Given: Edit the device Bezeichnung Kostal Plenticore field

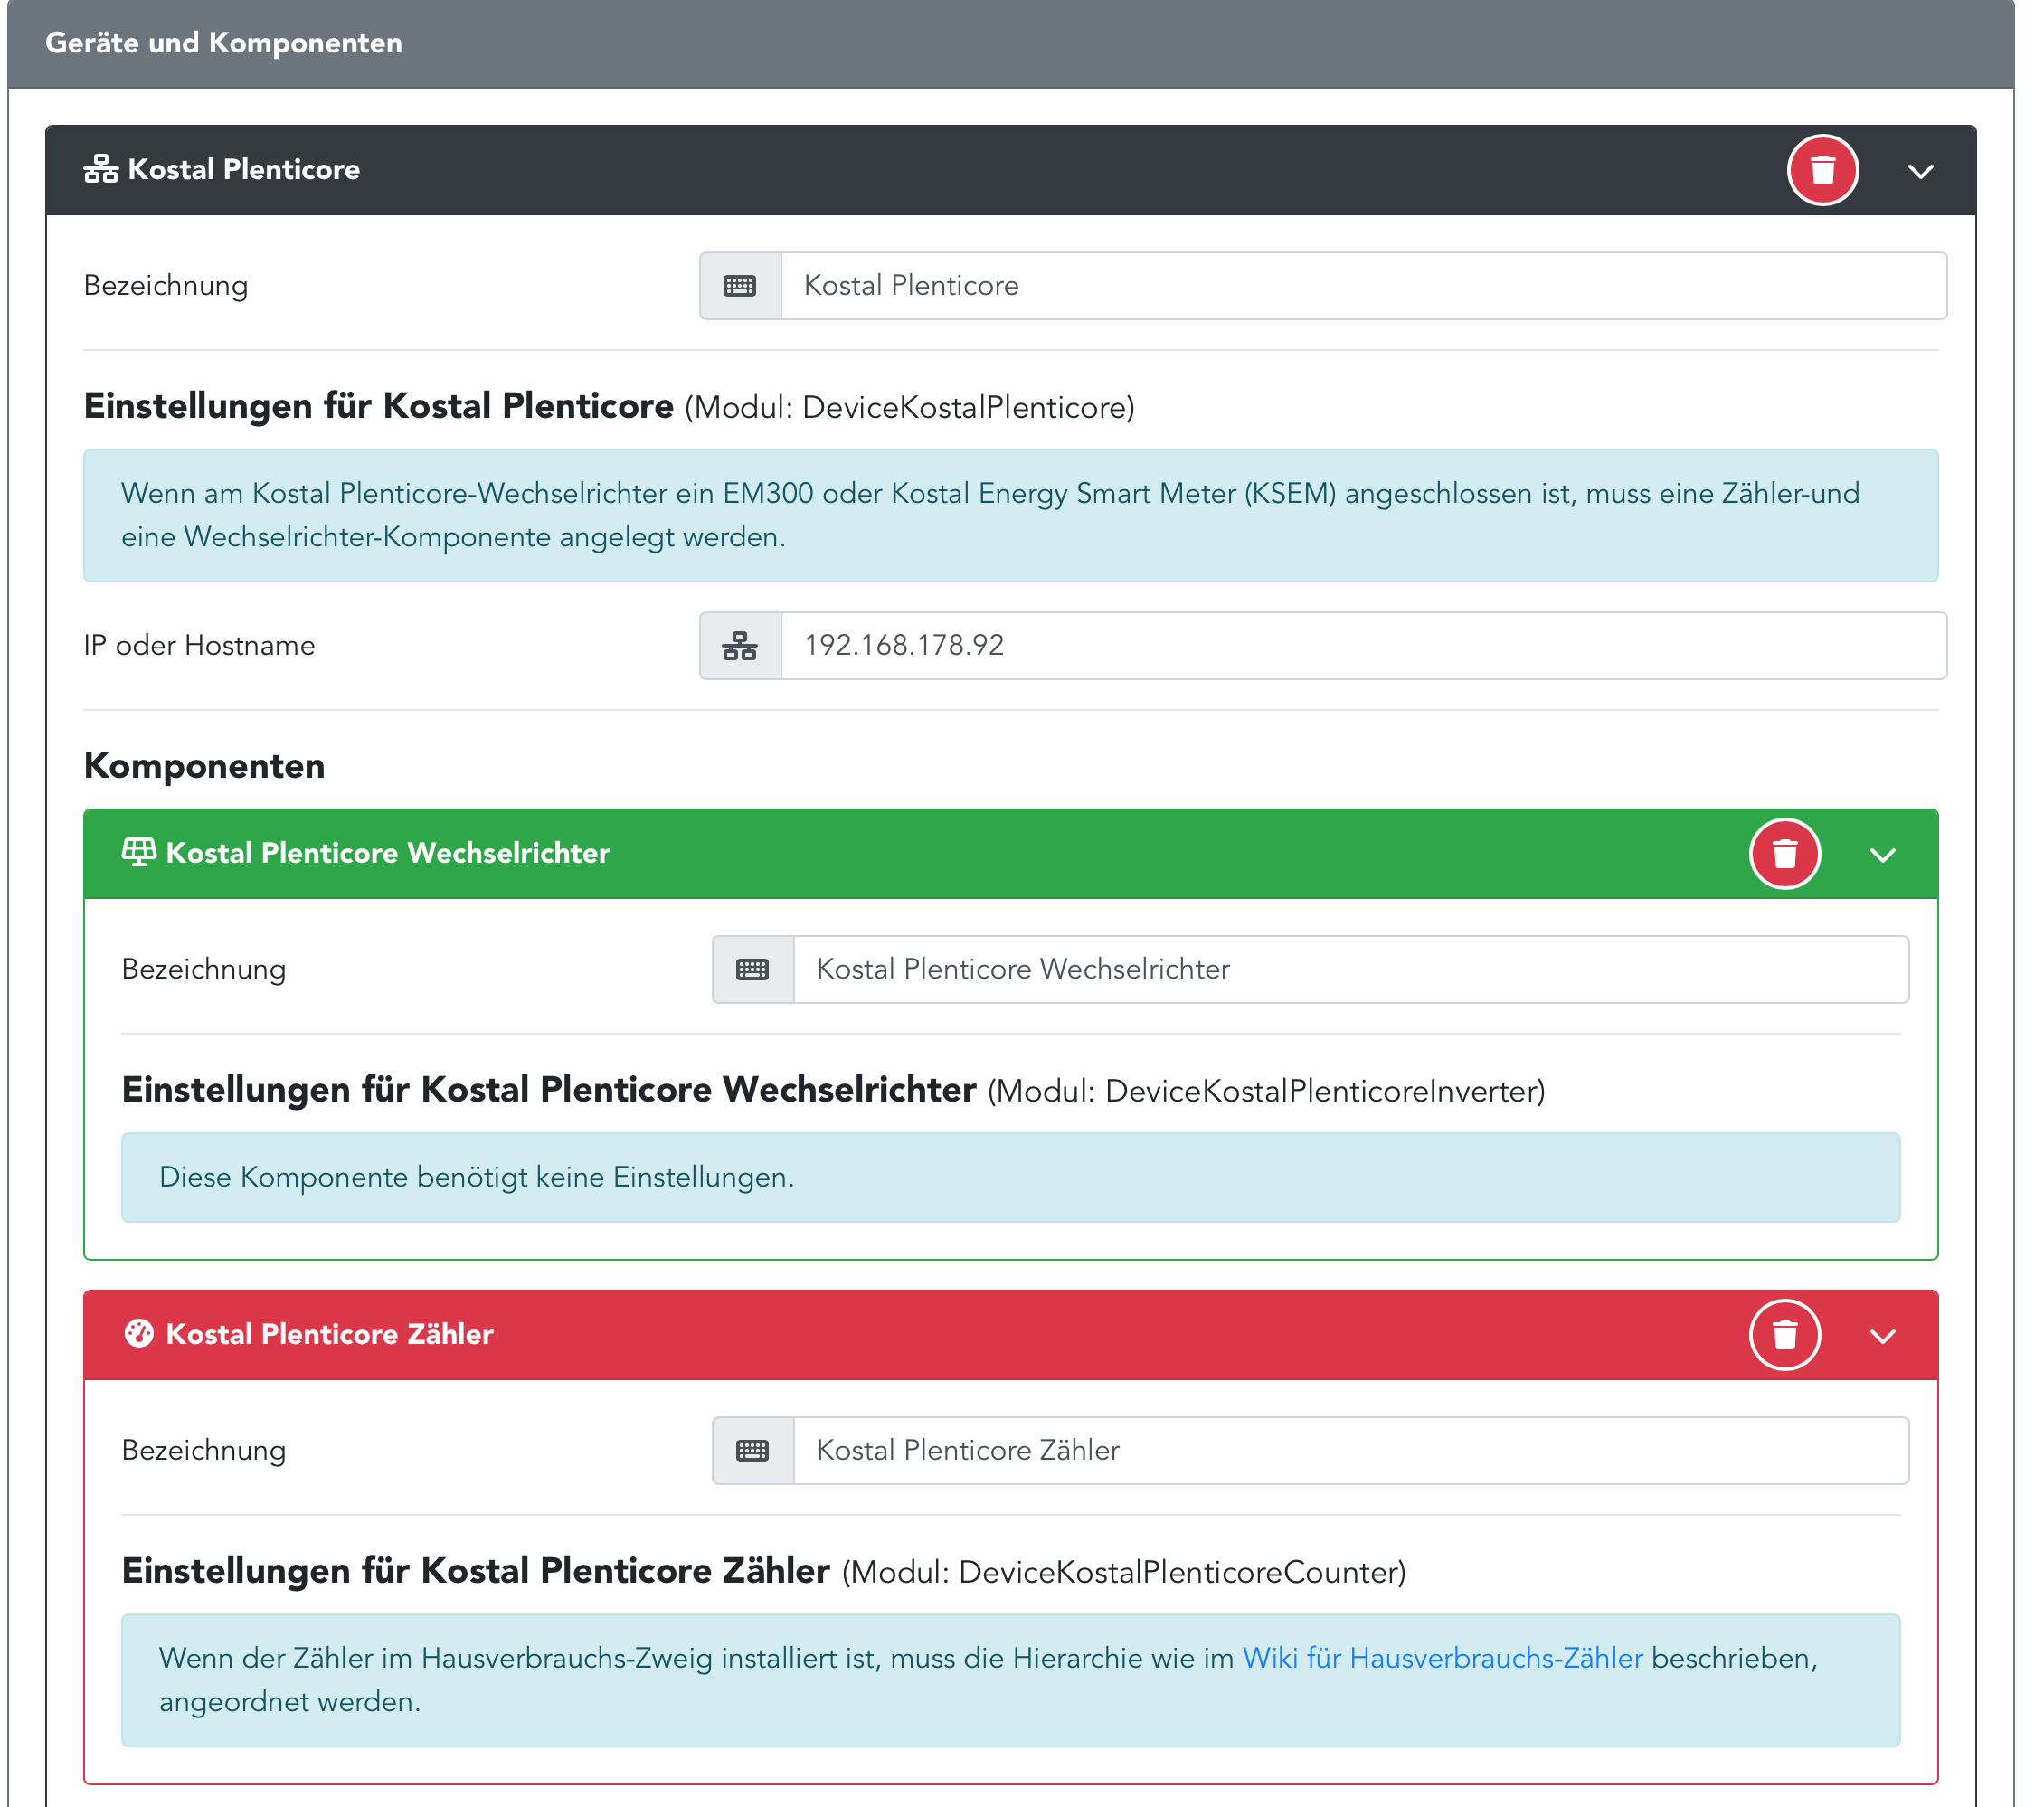Looking at the screenshot, I should (x=1362, y=286).
